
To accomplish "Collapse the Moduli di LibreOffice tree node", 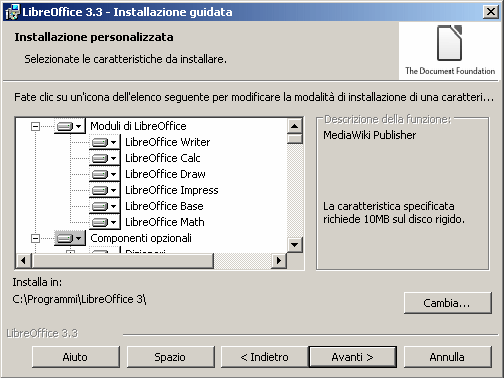I will [x=35, y=126].
